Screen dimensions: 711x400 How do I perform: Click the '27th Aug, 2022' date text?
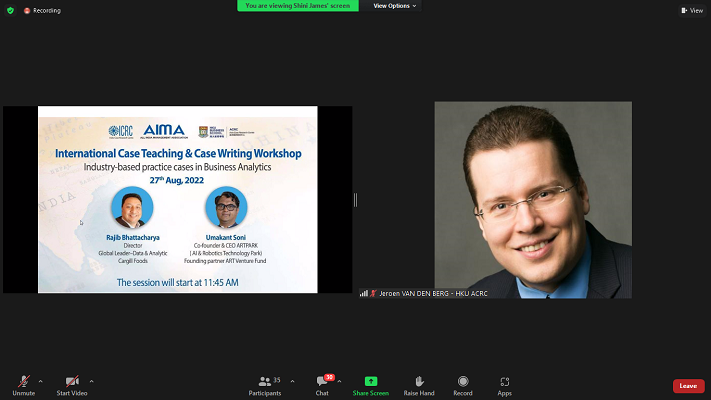tap(177, 180)
